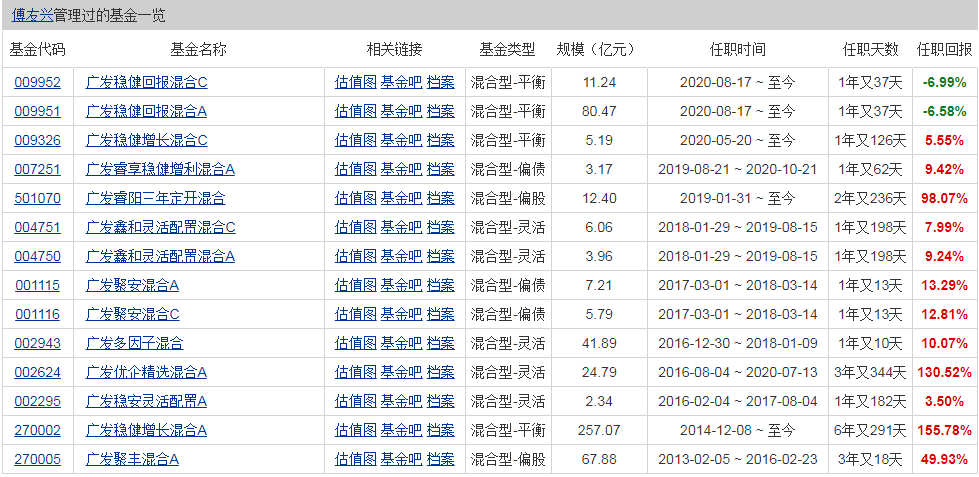Click the 规模（亿元） column header

598,49
